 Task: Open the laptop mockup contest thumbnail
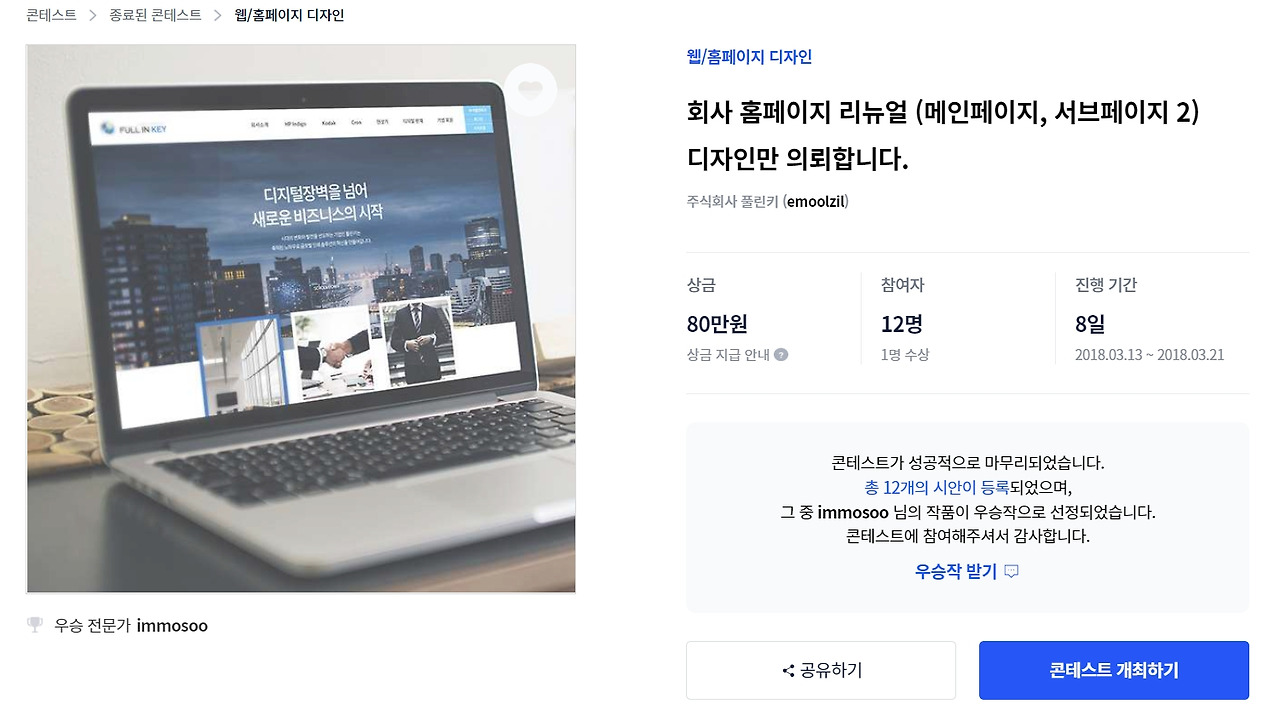point(301,319)
